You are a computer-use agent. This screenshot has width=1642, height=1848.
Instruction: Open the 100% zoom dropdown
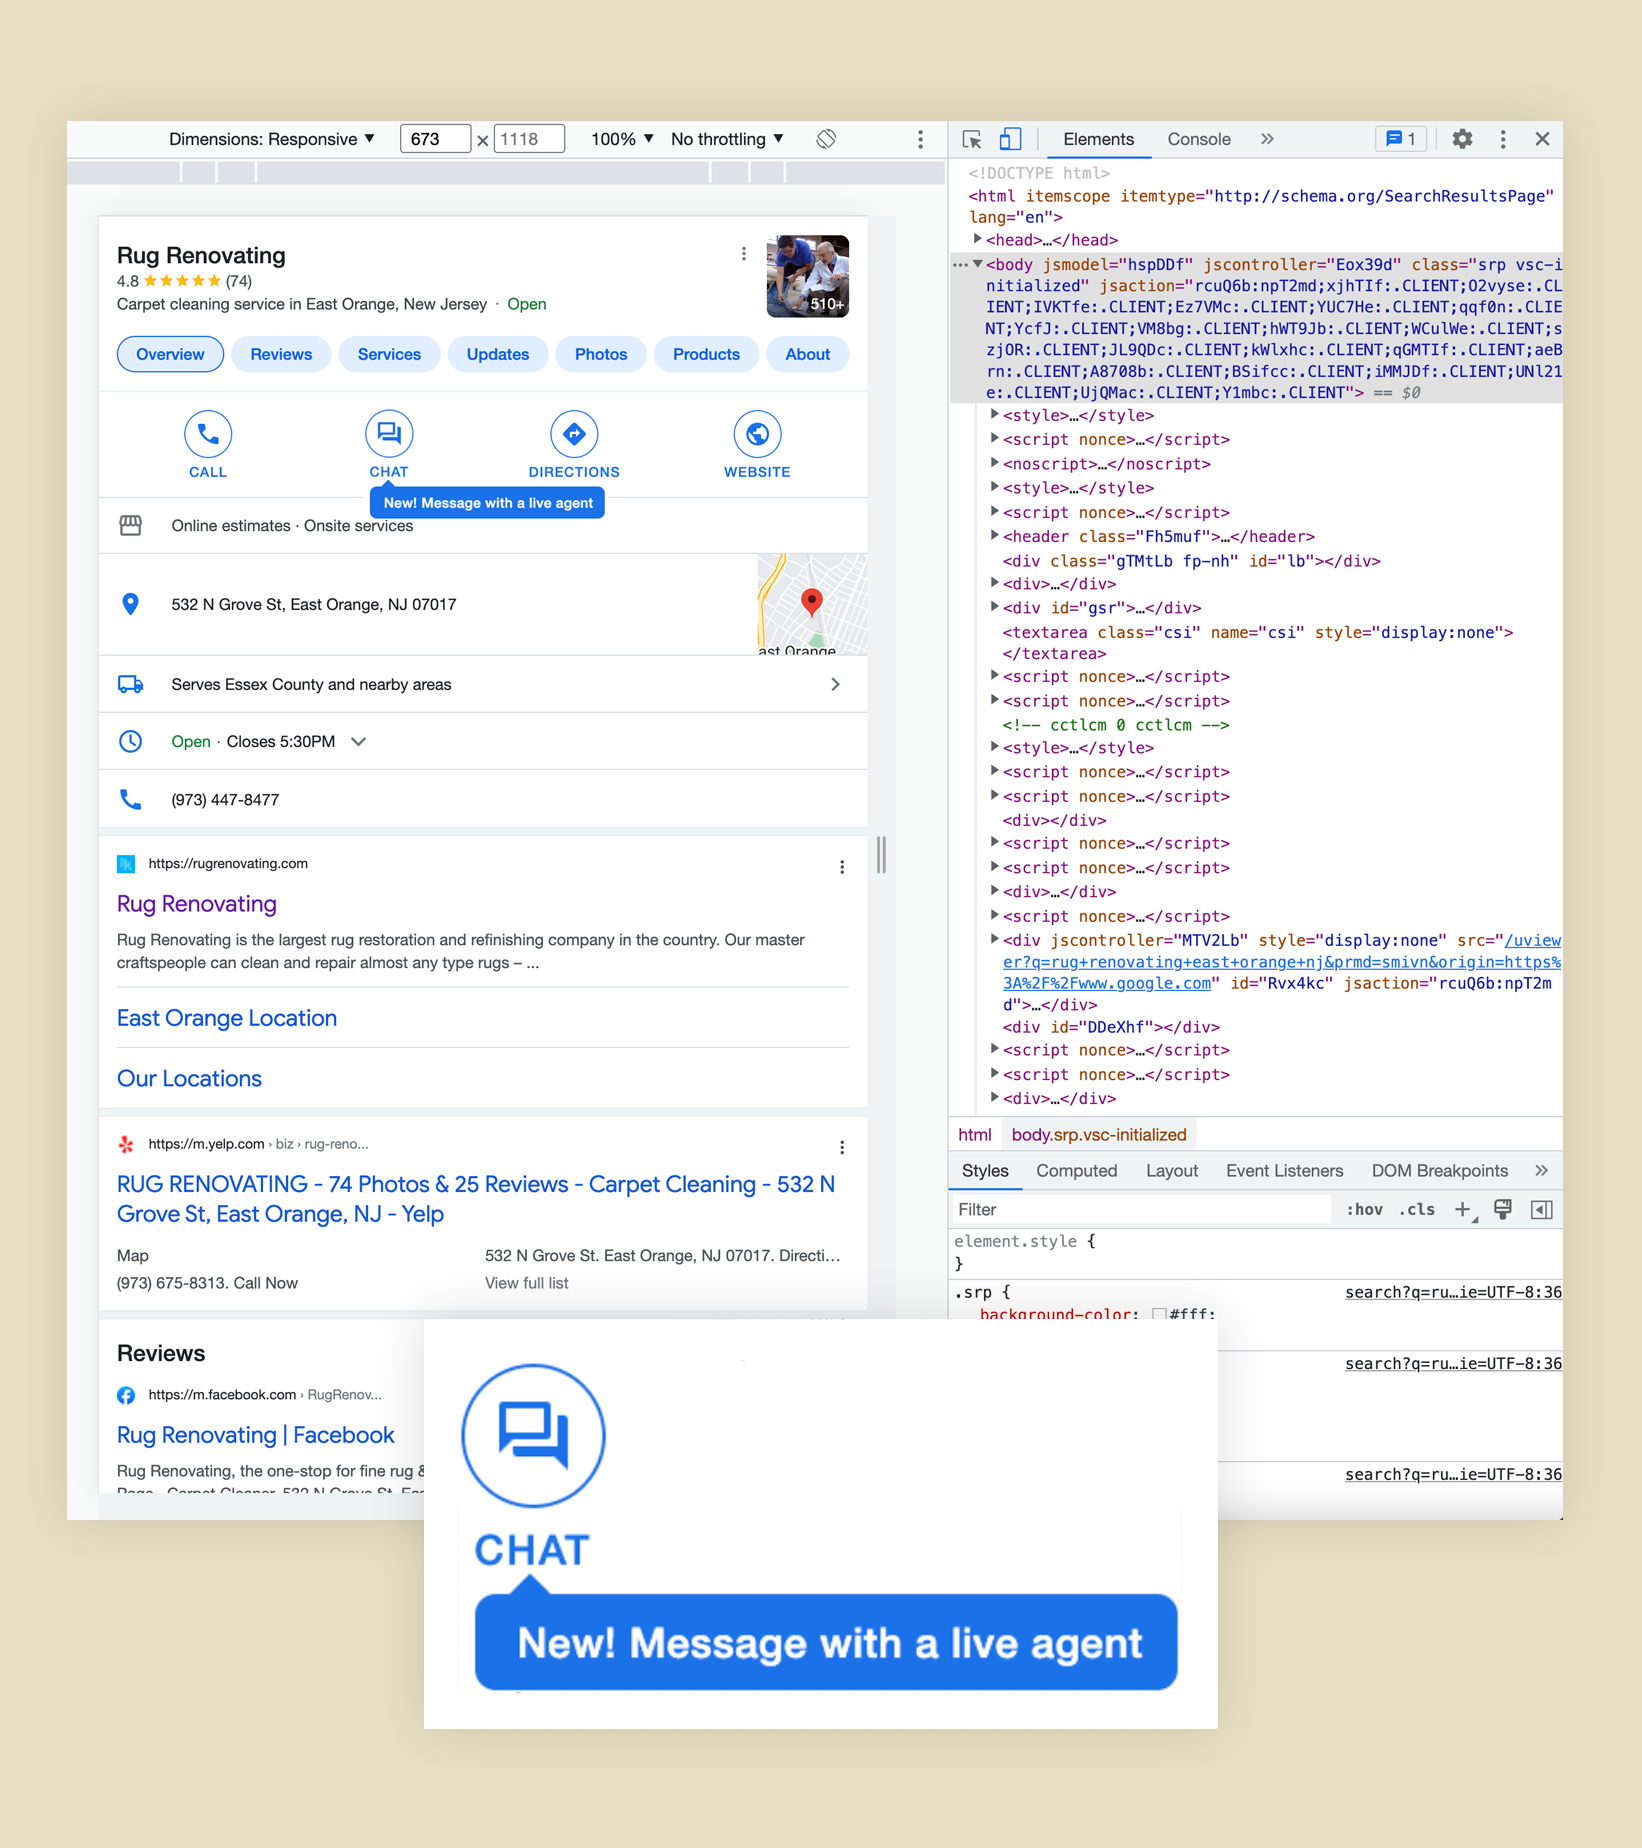click(622, 139)
